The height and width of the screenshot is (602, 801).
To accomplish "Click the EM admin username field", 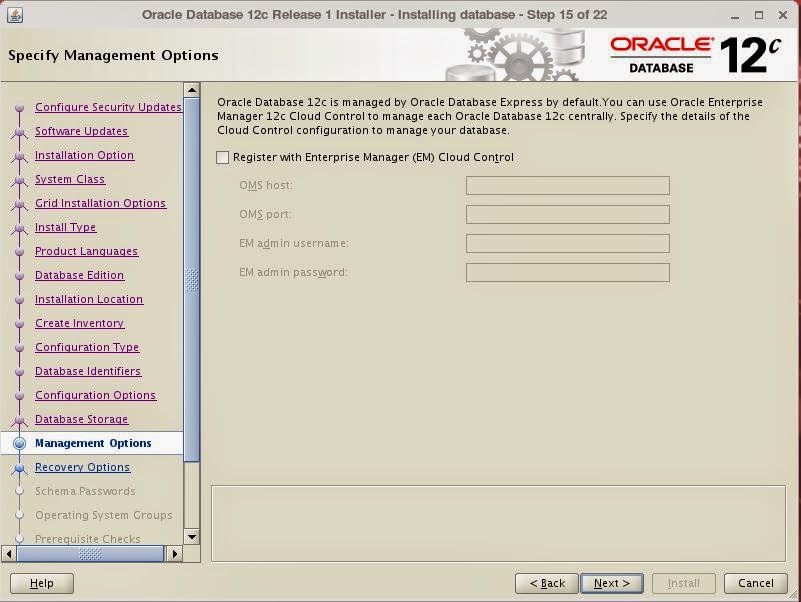I will coord(568,243).
